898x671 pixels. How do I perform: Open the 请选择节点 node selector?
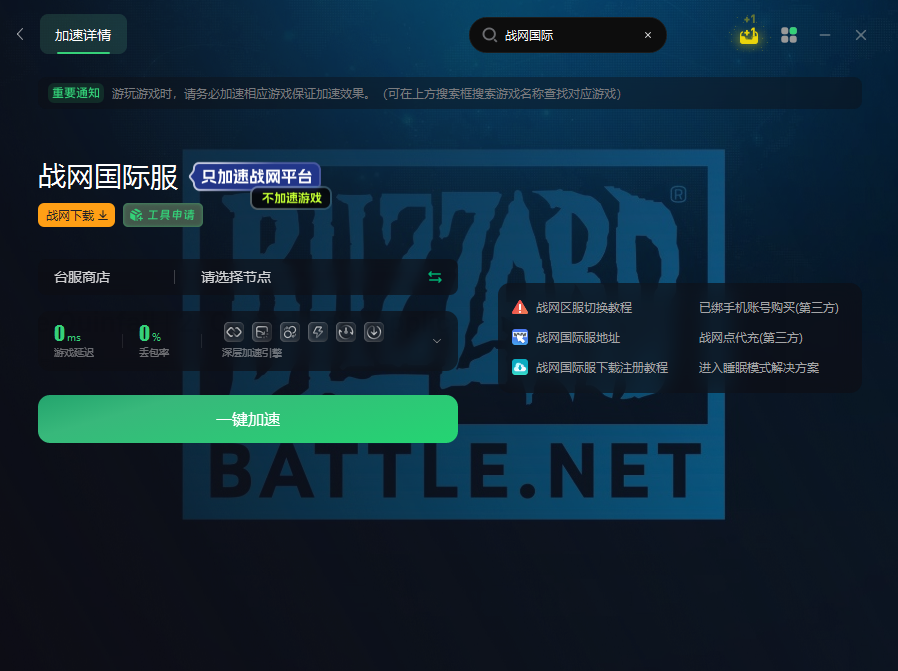(x=236, y=277)
